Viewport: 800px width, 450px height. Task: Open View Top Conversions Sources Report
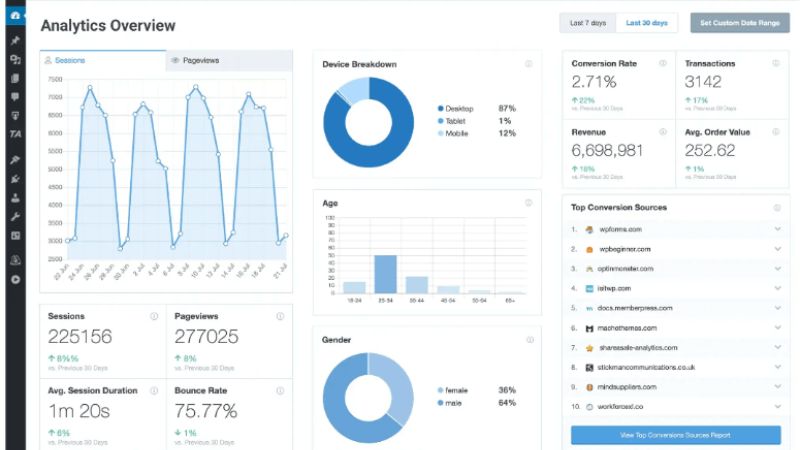point(675,435)
